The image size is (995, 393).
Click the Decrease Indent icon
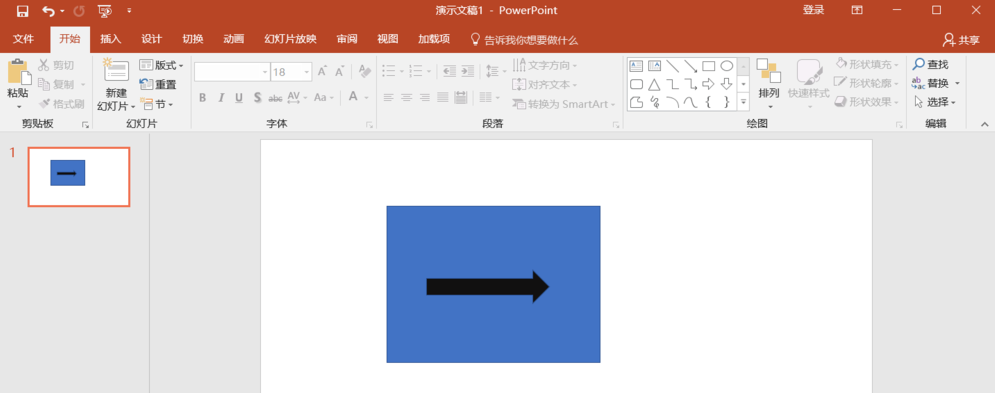pyautogui.click(x=449, y=71)
